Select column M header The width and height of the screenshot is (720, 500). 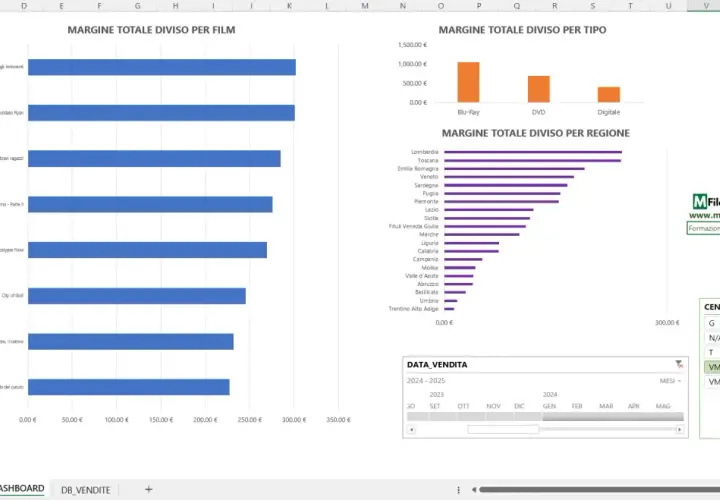click(365, 6)
